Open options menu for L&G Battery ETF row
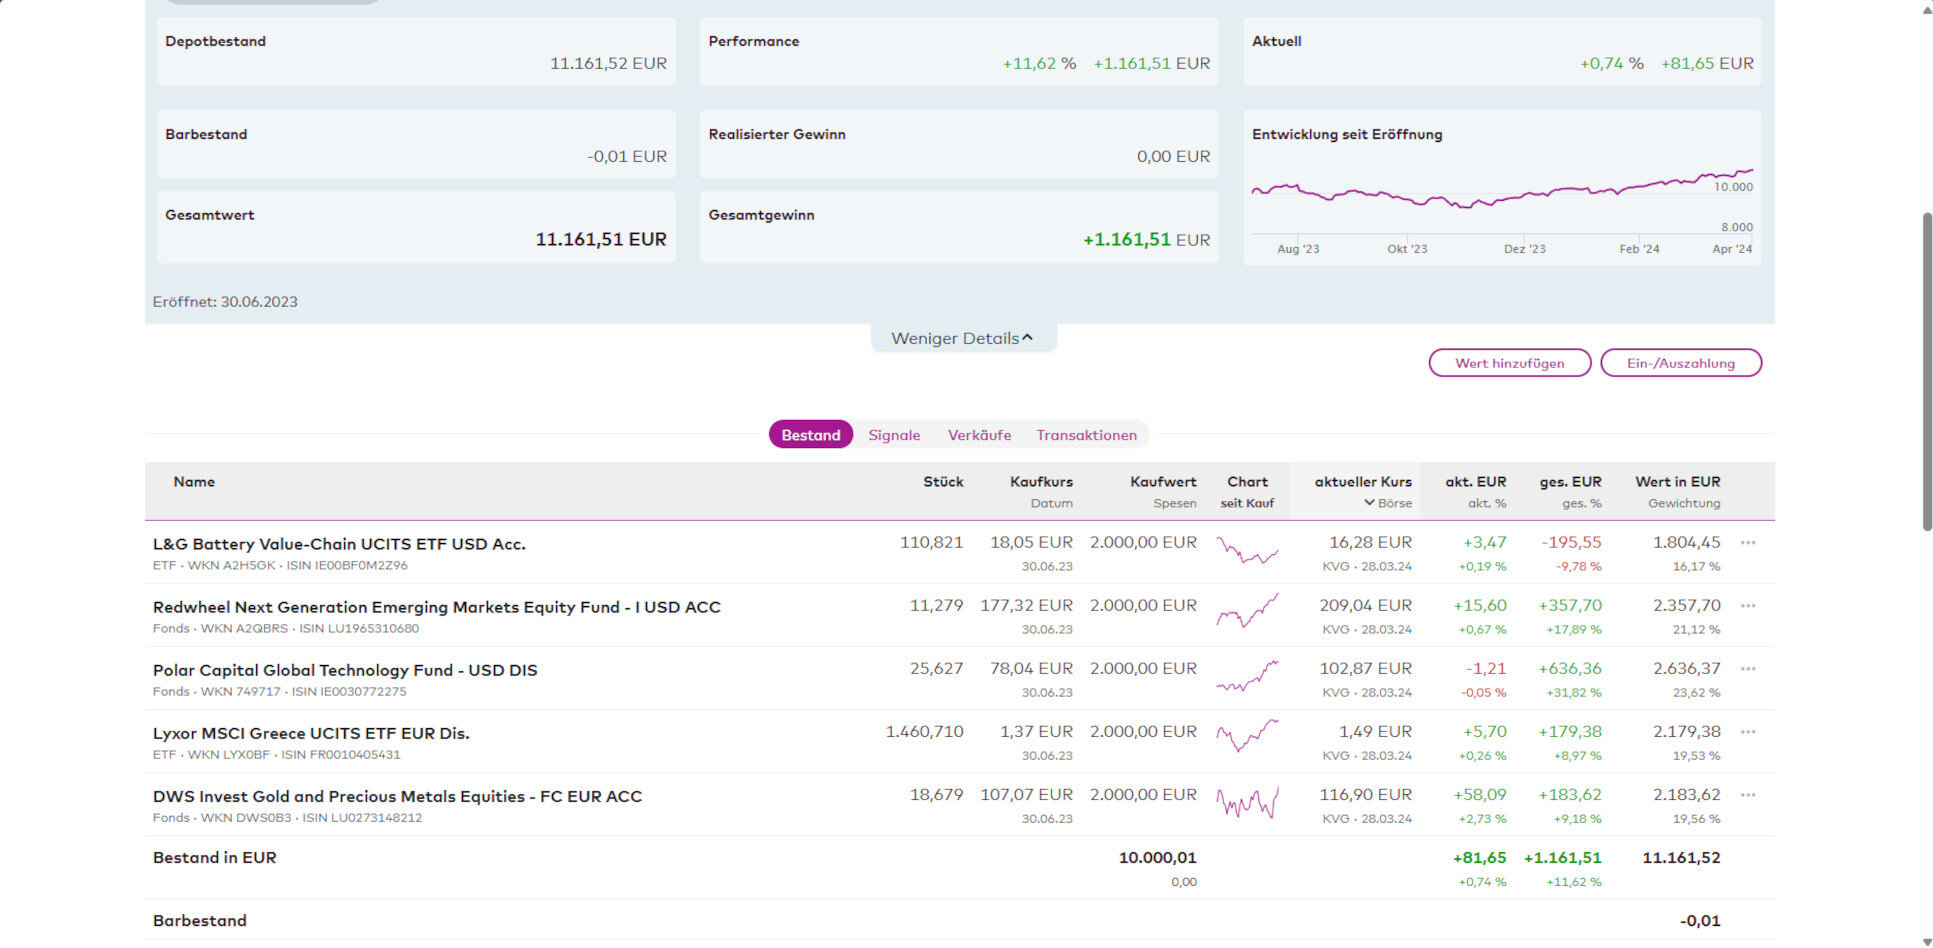 pyautogui.click(x=1748, y=543)
